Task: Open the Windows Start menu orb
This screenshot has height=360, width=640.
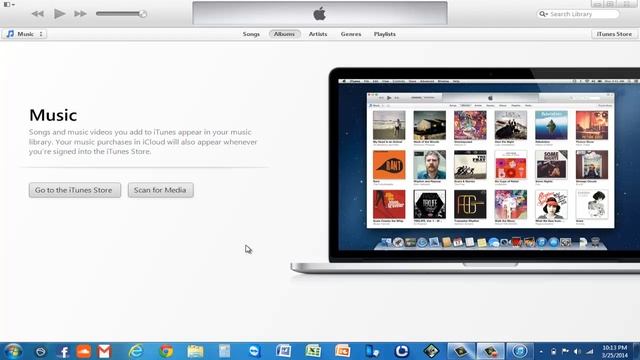Action: pyautogui.click(x=13, y=351)
